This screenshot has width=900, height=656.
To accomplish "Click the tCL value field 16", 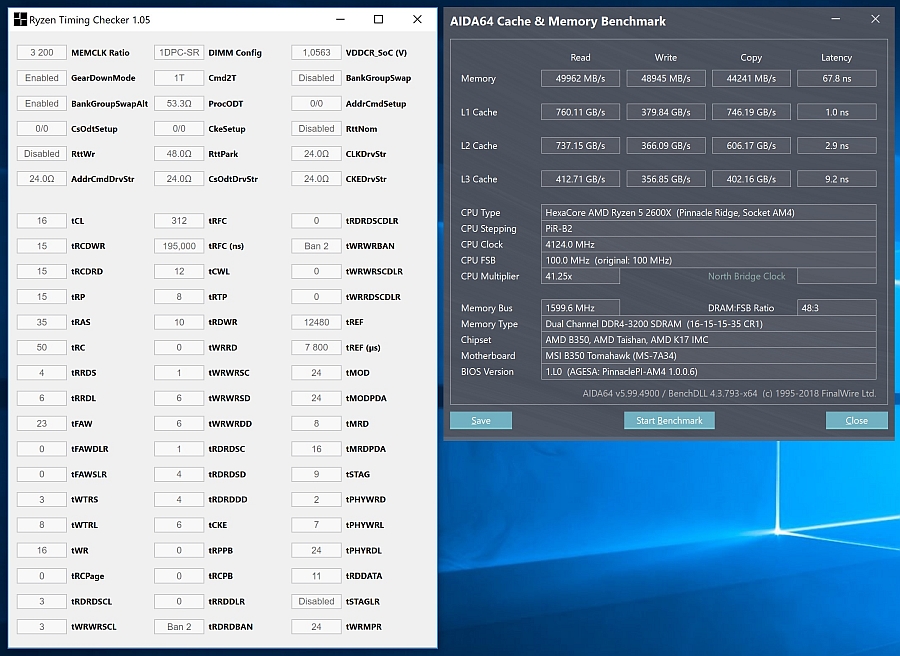I will tap(42, 221).
